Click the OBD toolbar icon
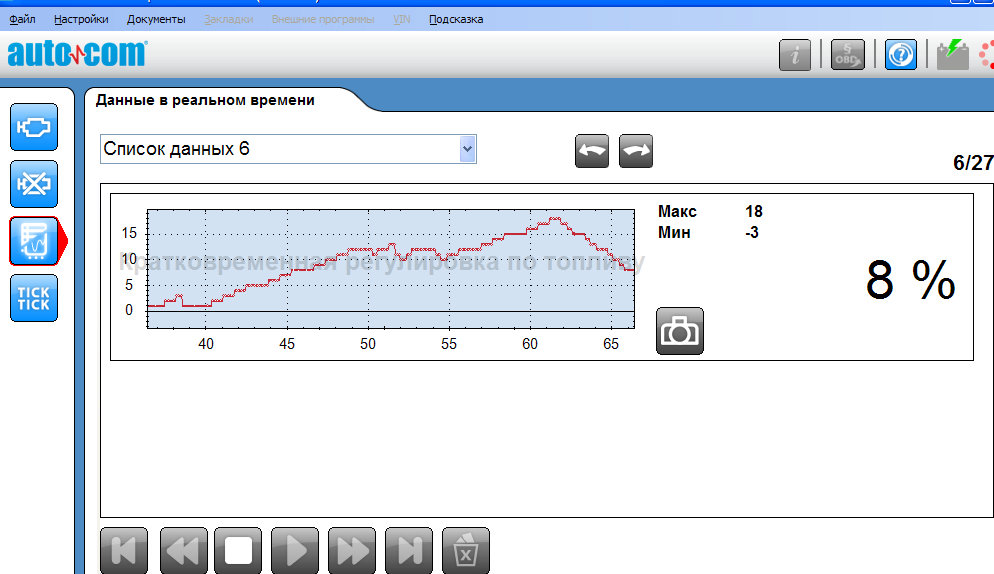 pyautogui.click(x=848, y=55)
